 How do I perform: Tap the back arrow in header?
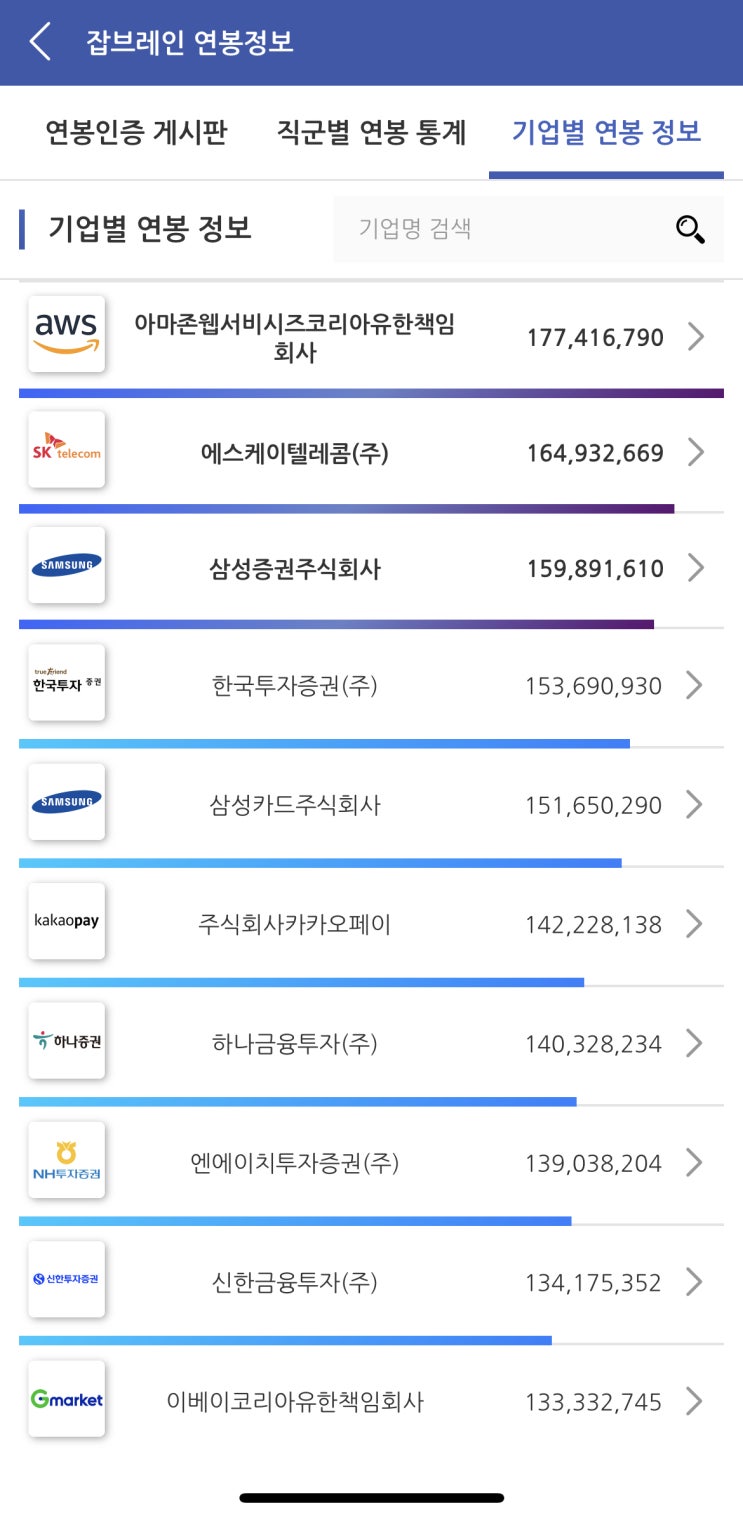click(40, 43)
